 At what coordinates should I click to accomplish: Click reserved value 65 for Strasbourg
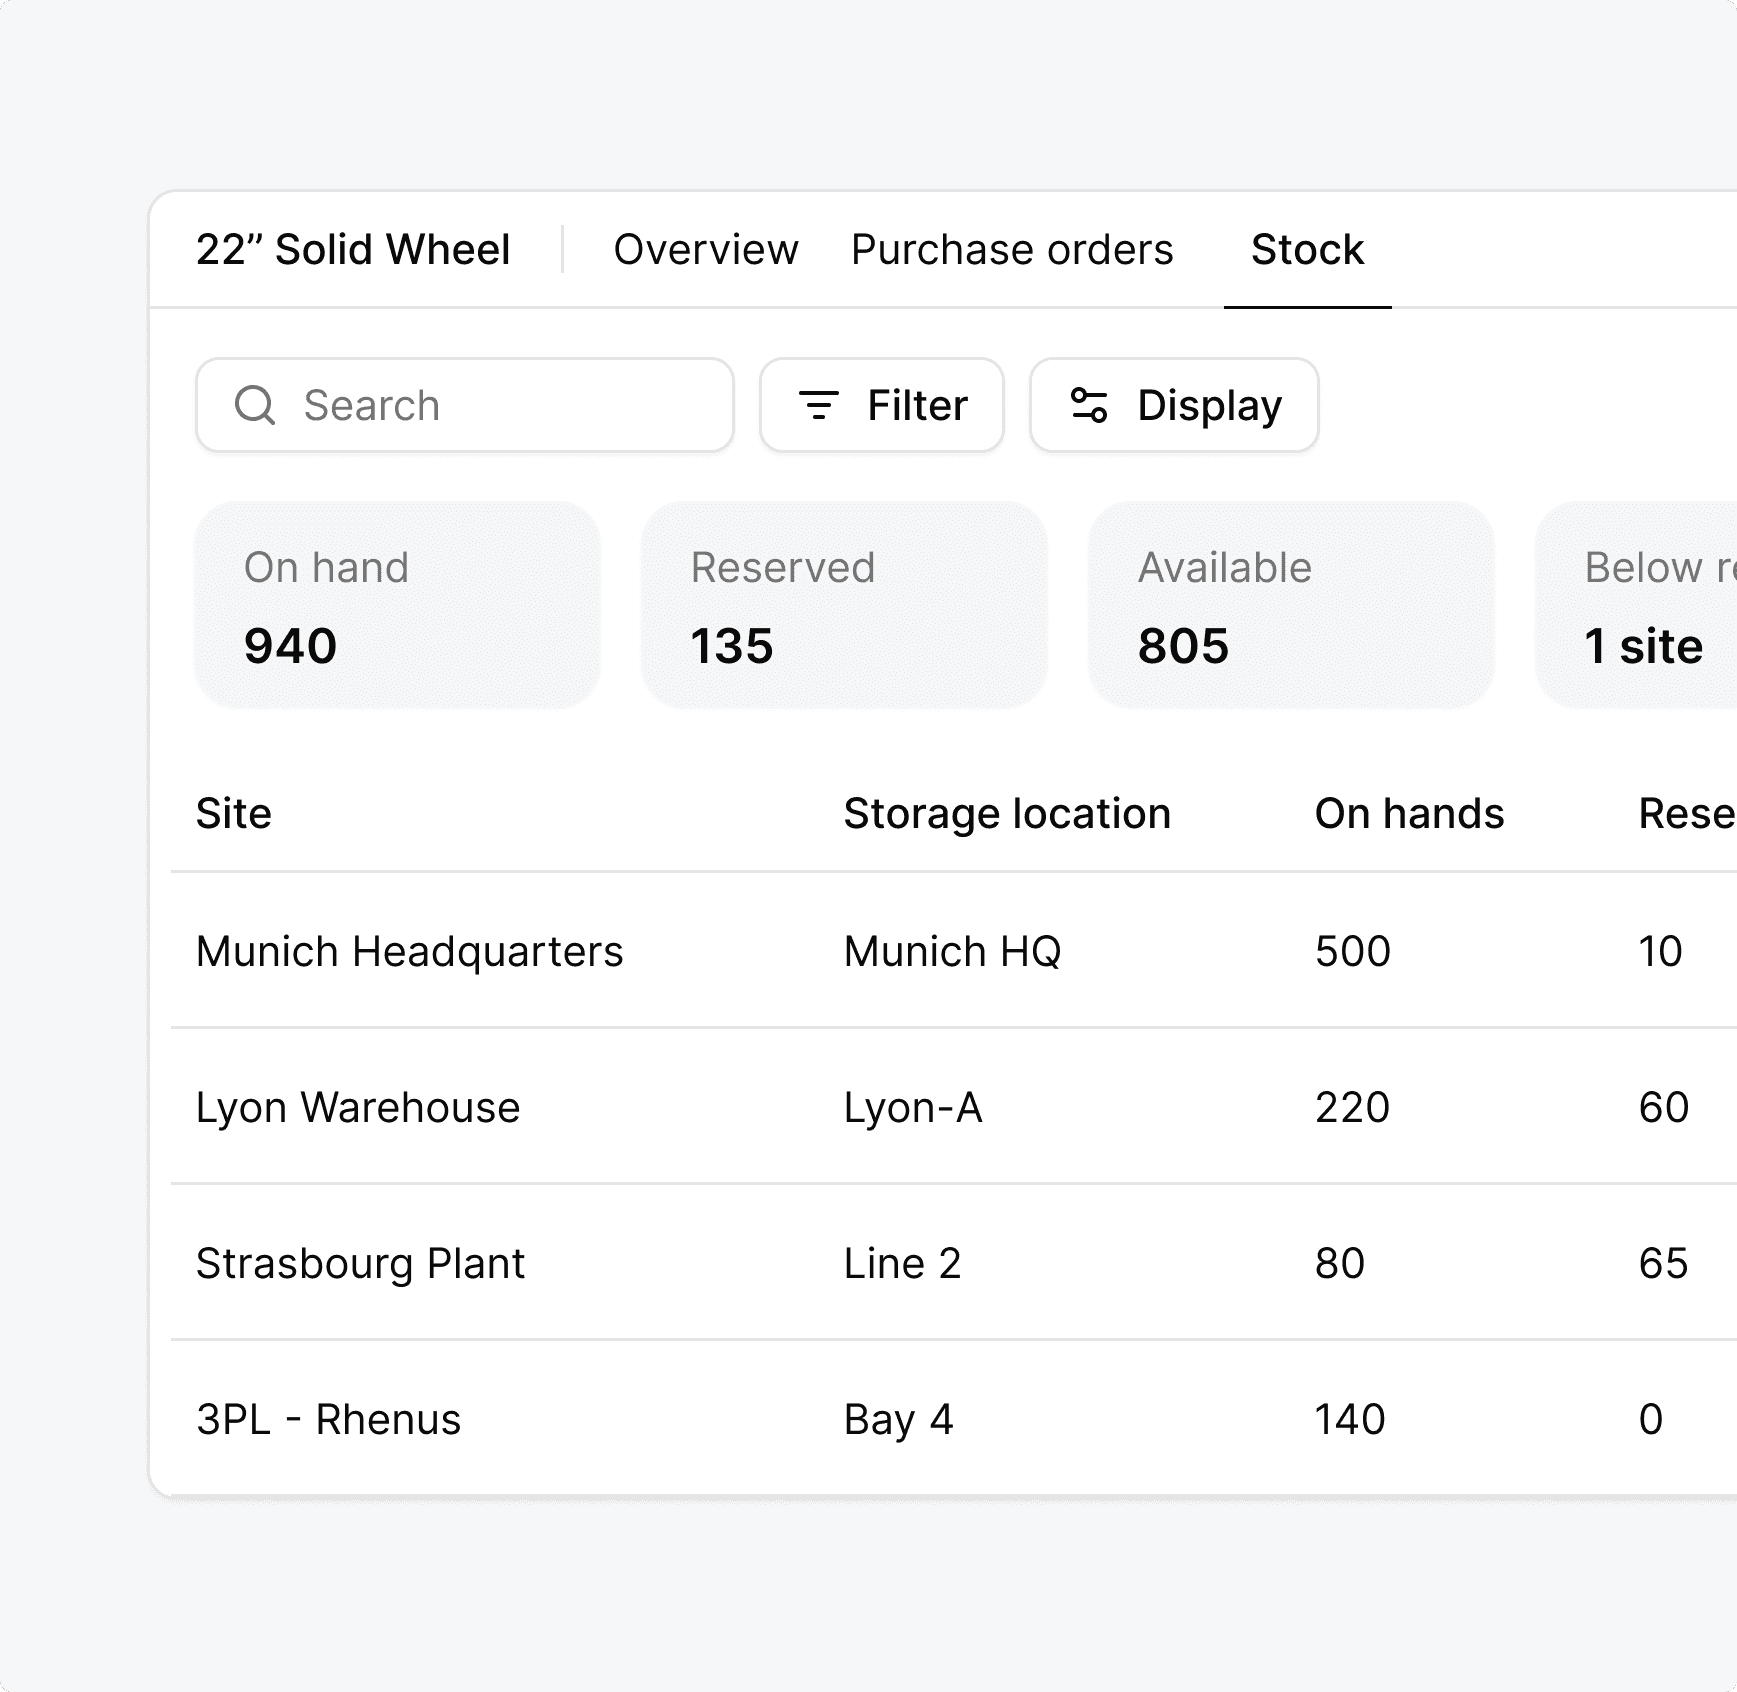[1663, 1263]
